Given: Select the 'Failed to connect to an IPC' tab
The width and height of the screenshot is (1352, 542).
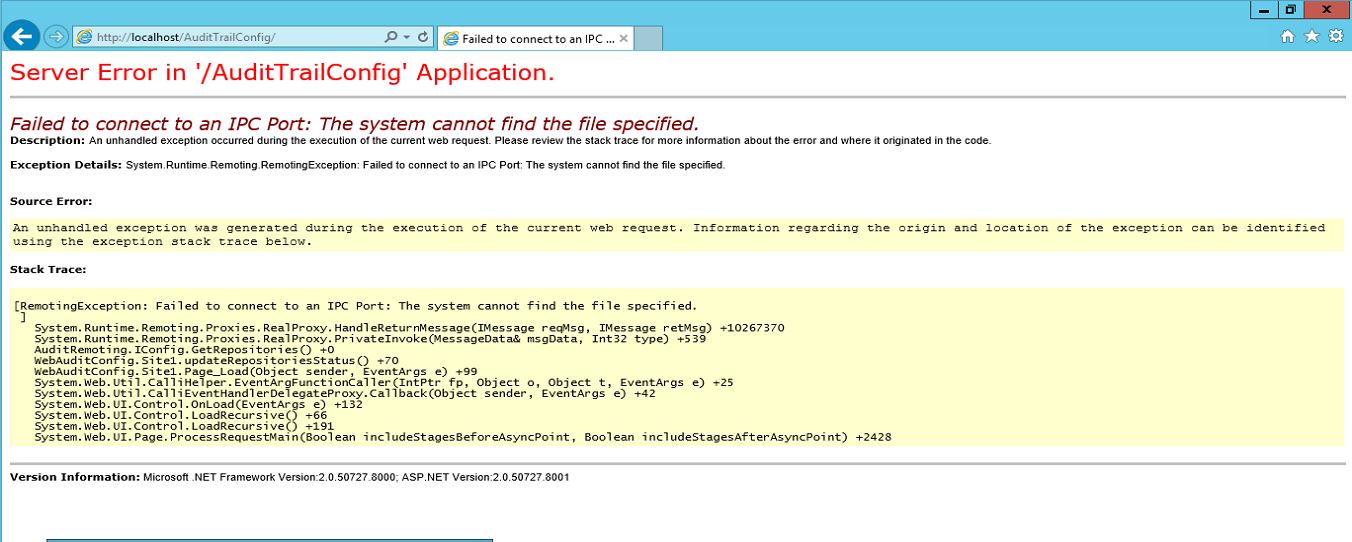Looking at the screenshot, I should tap(535, 39).
